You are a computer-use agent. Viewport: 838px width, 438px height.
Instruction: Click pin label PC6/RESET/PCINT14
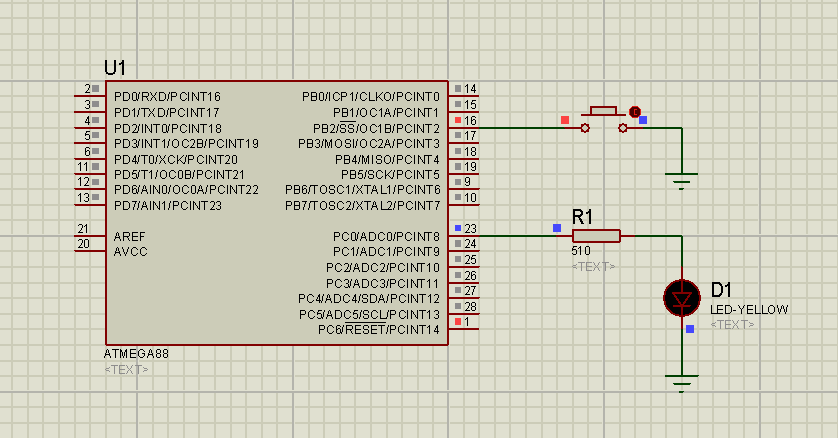pyautogui.click(x=379, y=330)
